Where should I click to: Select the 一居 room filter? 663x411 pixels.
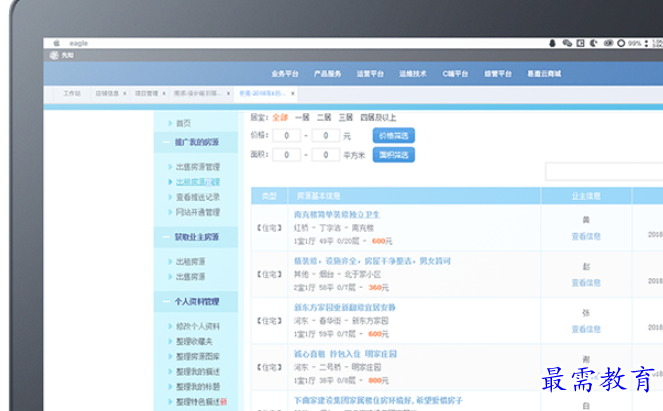302,117
